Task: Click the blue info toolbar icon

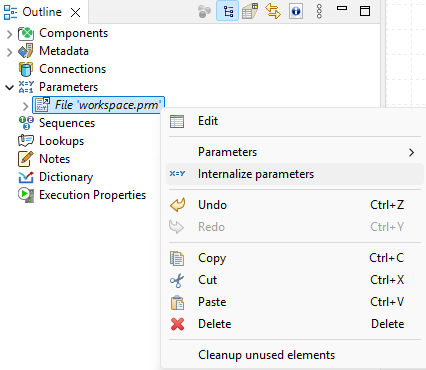Action: 296,12
